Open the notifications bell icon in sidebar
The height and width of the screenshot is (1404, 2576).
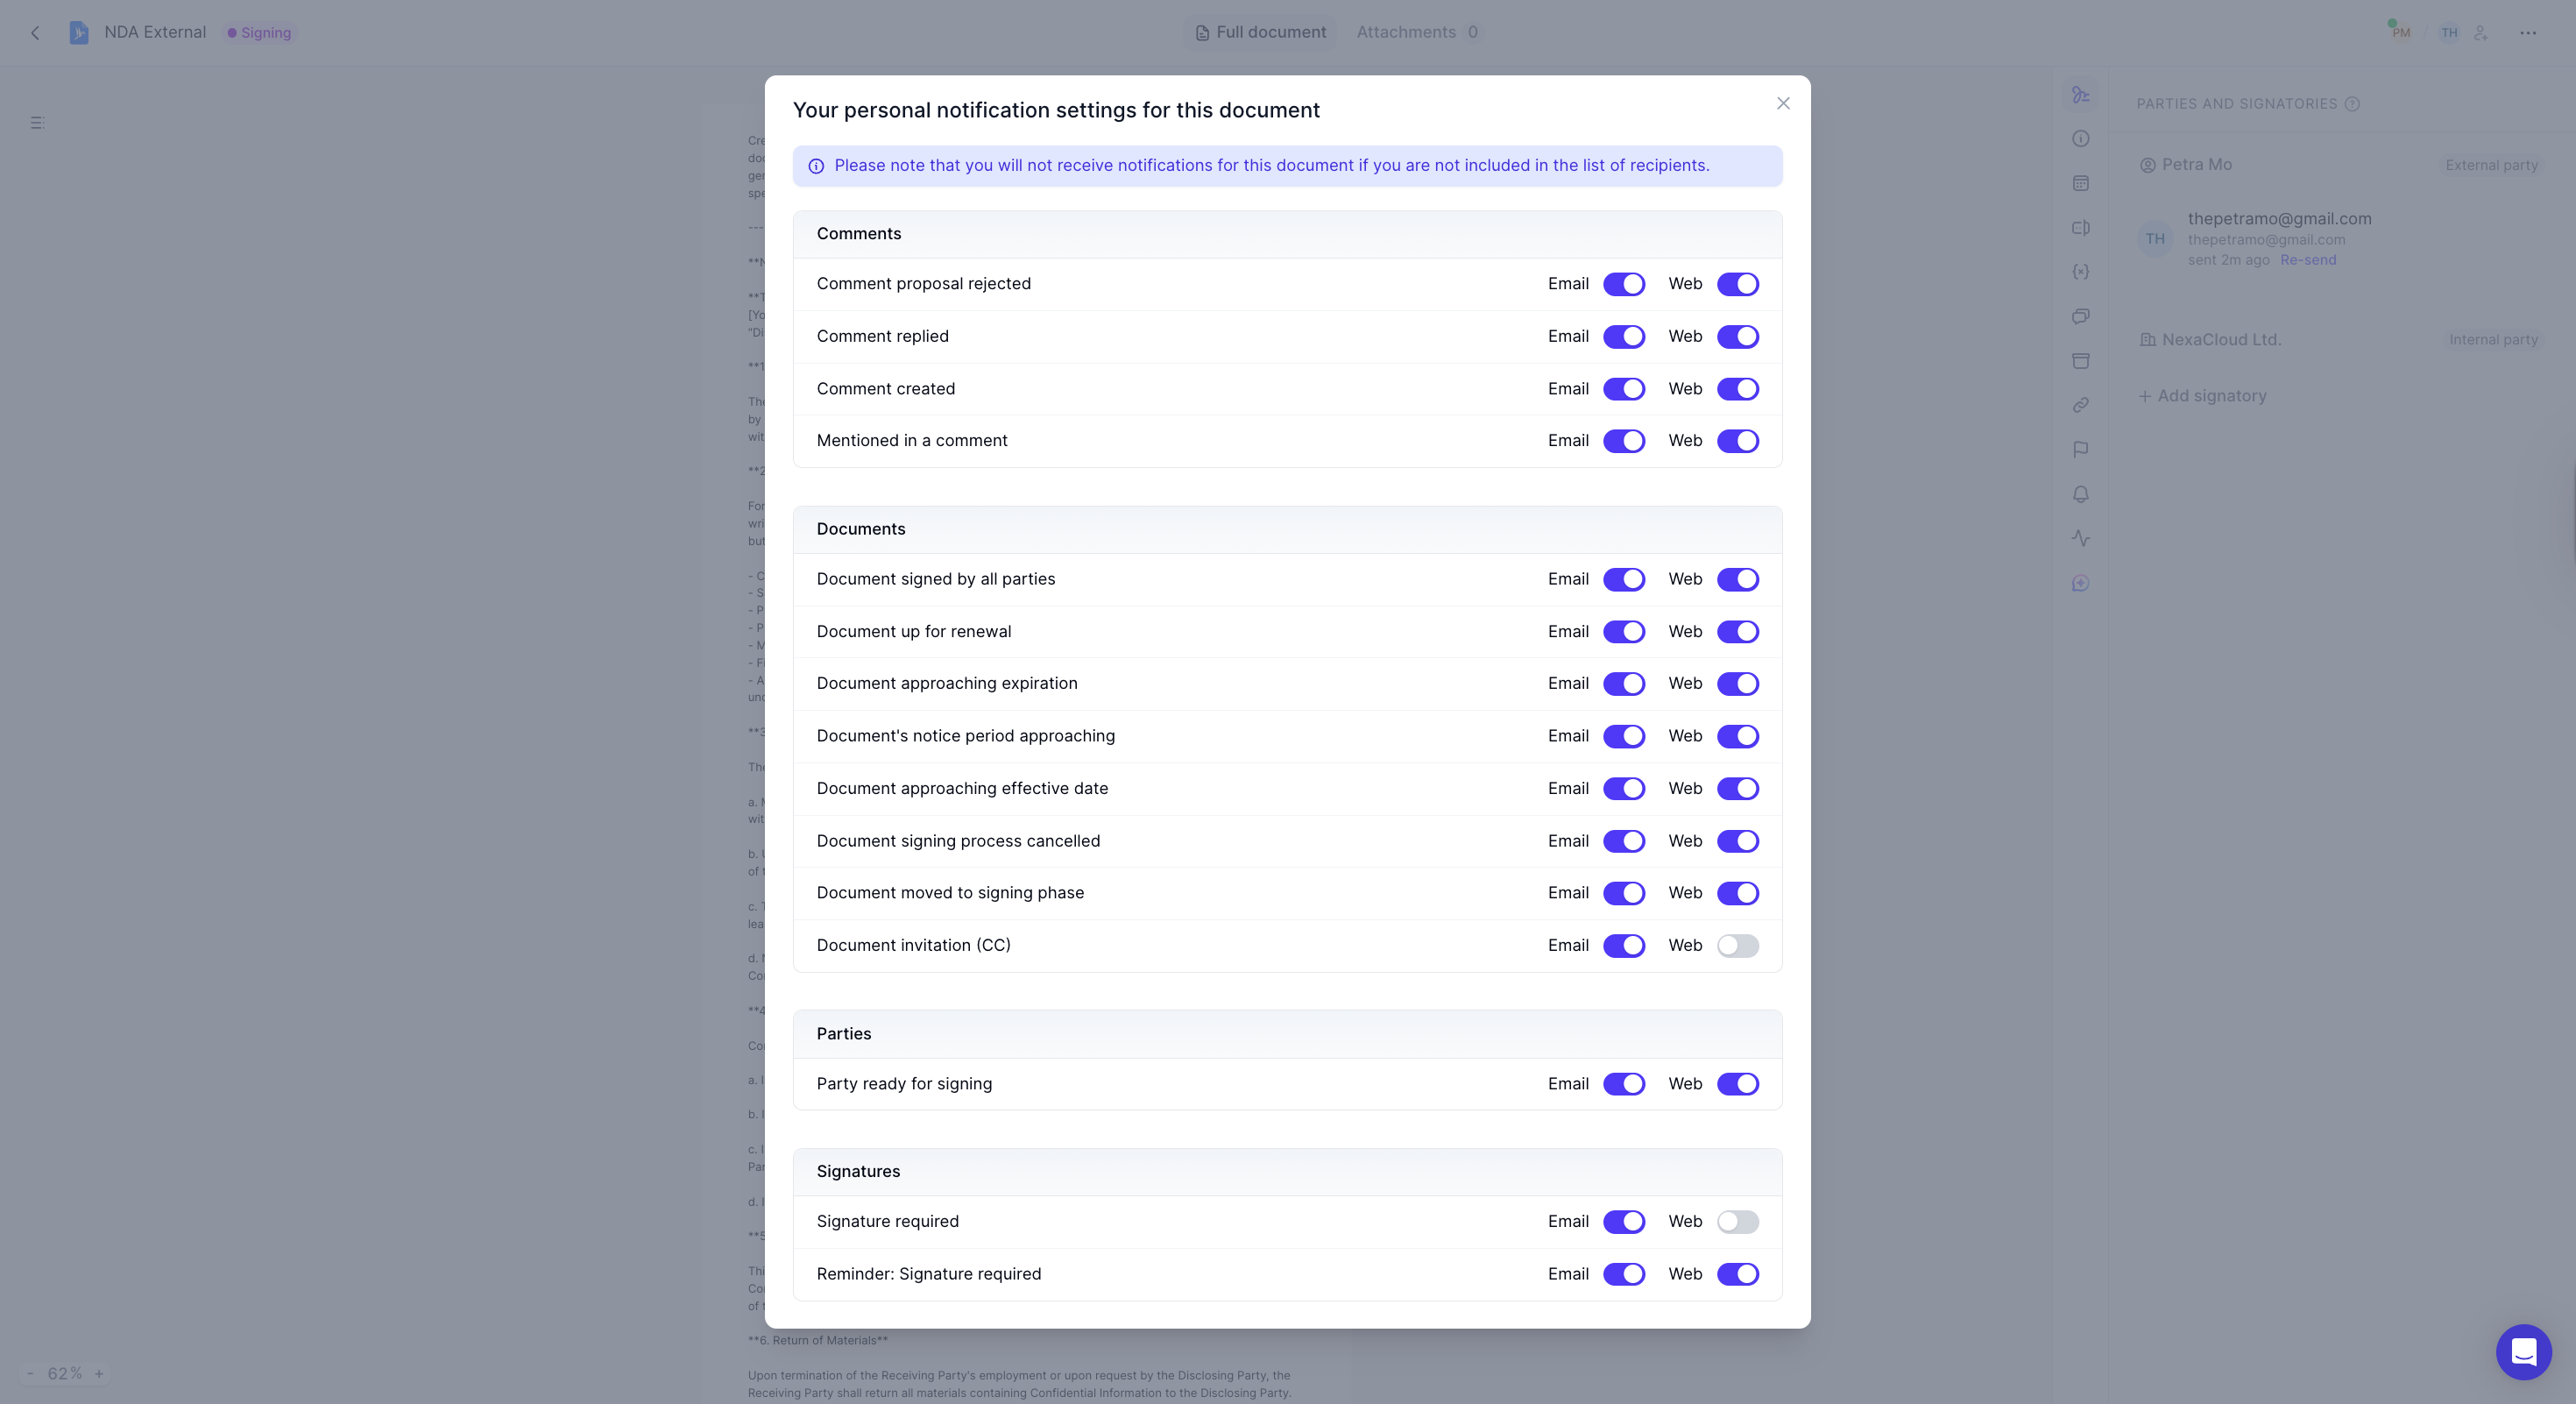pyautogui.click(x=2081, y=494)
